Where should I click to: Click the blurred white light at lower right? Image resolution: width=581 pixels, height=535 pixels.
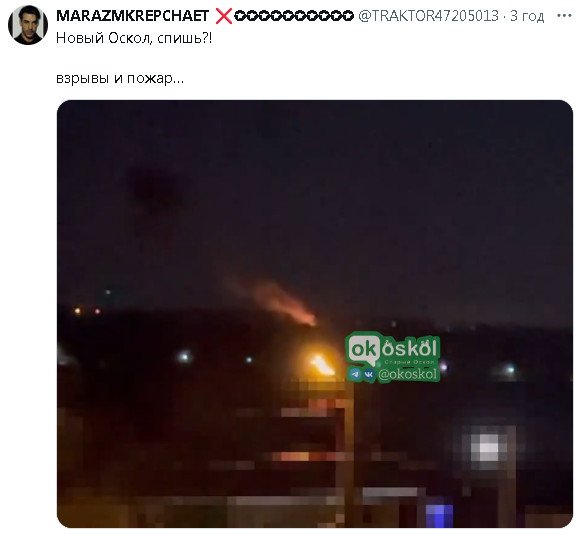[x=488, y=448]
